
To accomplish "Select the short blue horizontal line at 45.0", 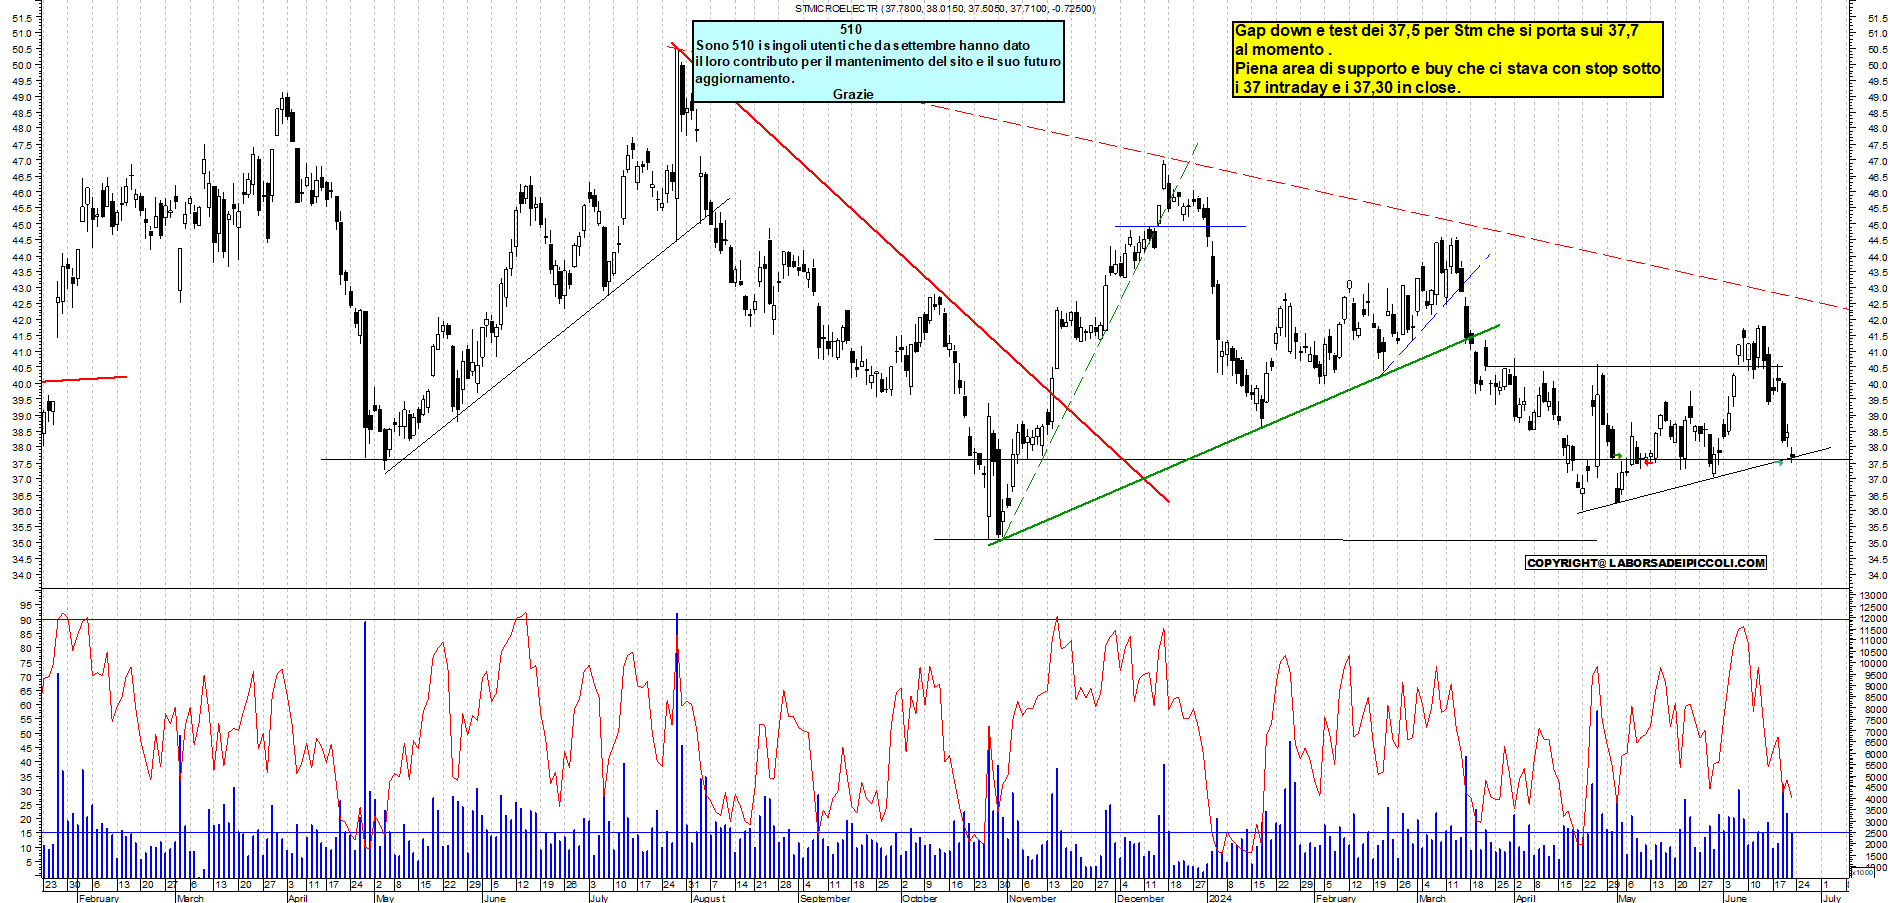I will pyautogui.click(x=1181, y=226).
